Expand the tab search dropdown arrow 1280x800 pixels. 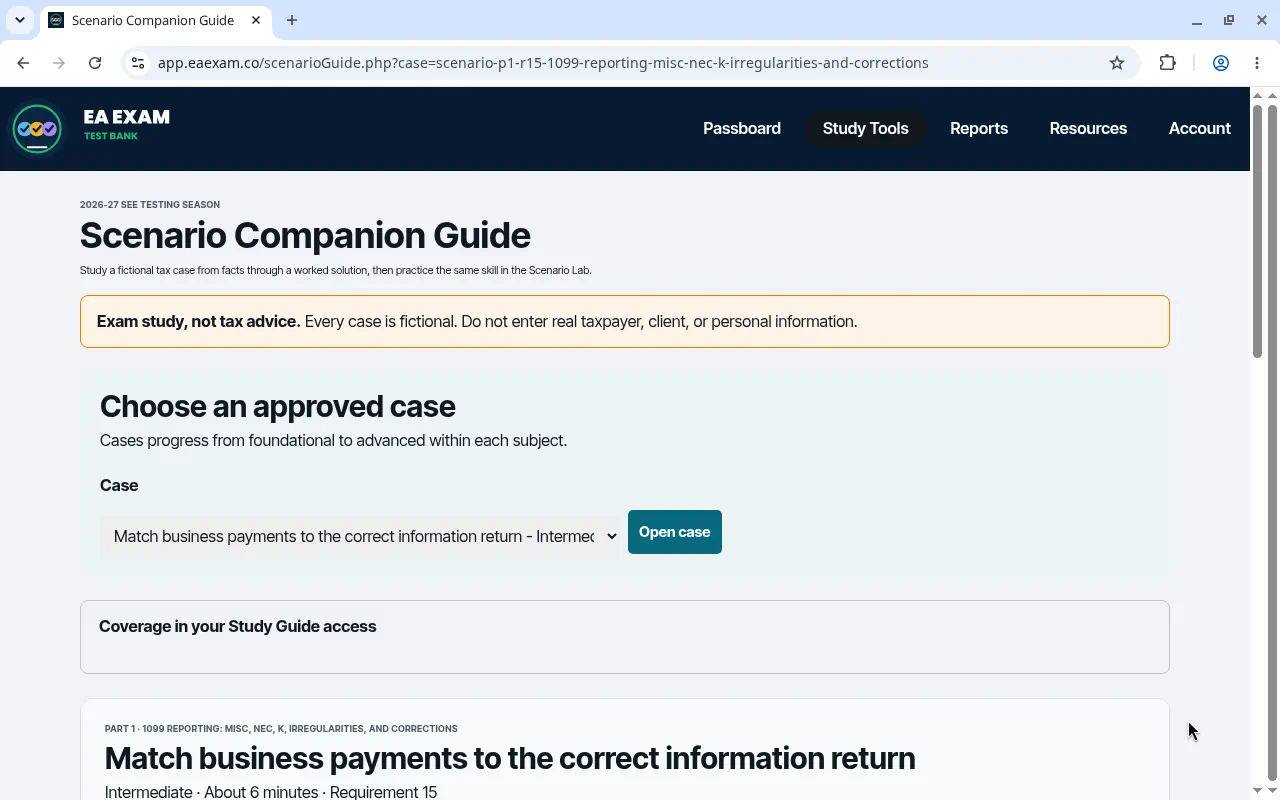[x=20, y=20]
